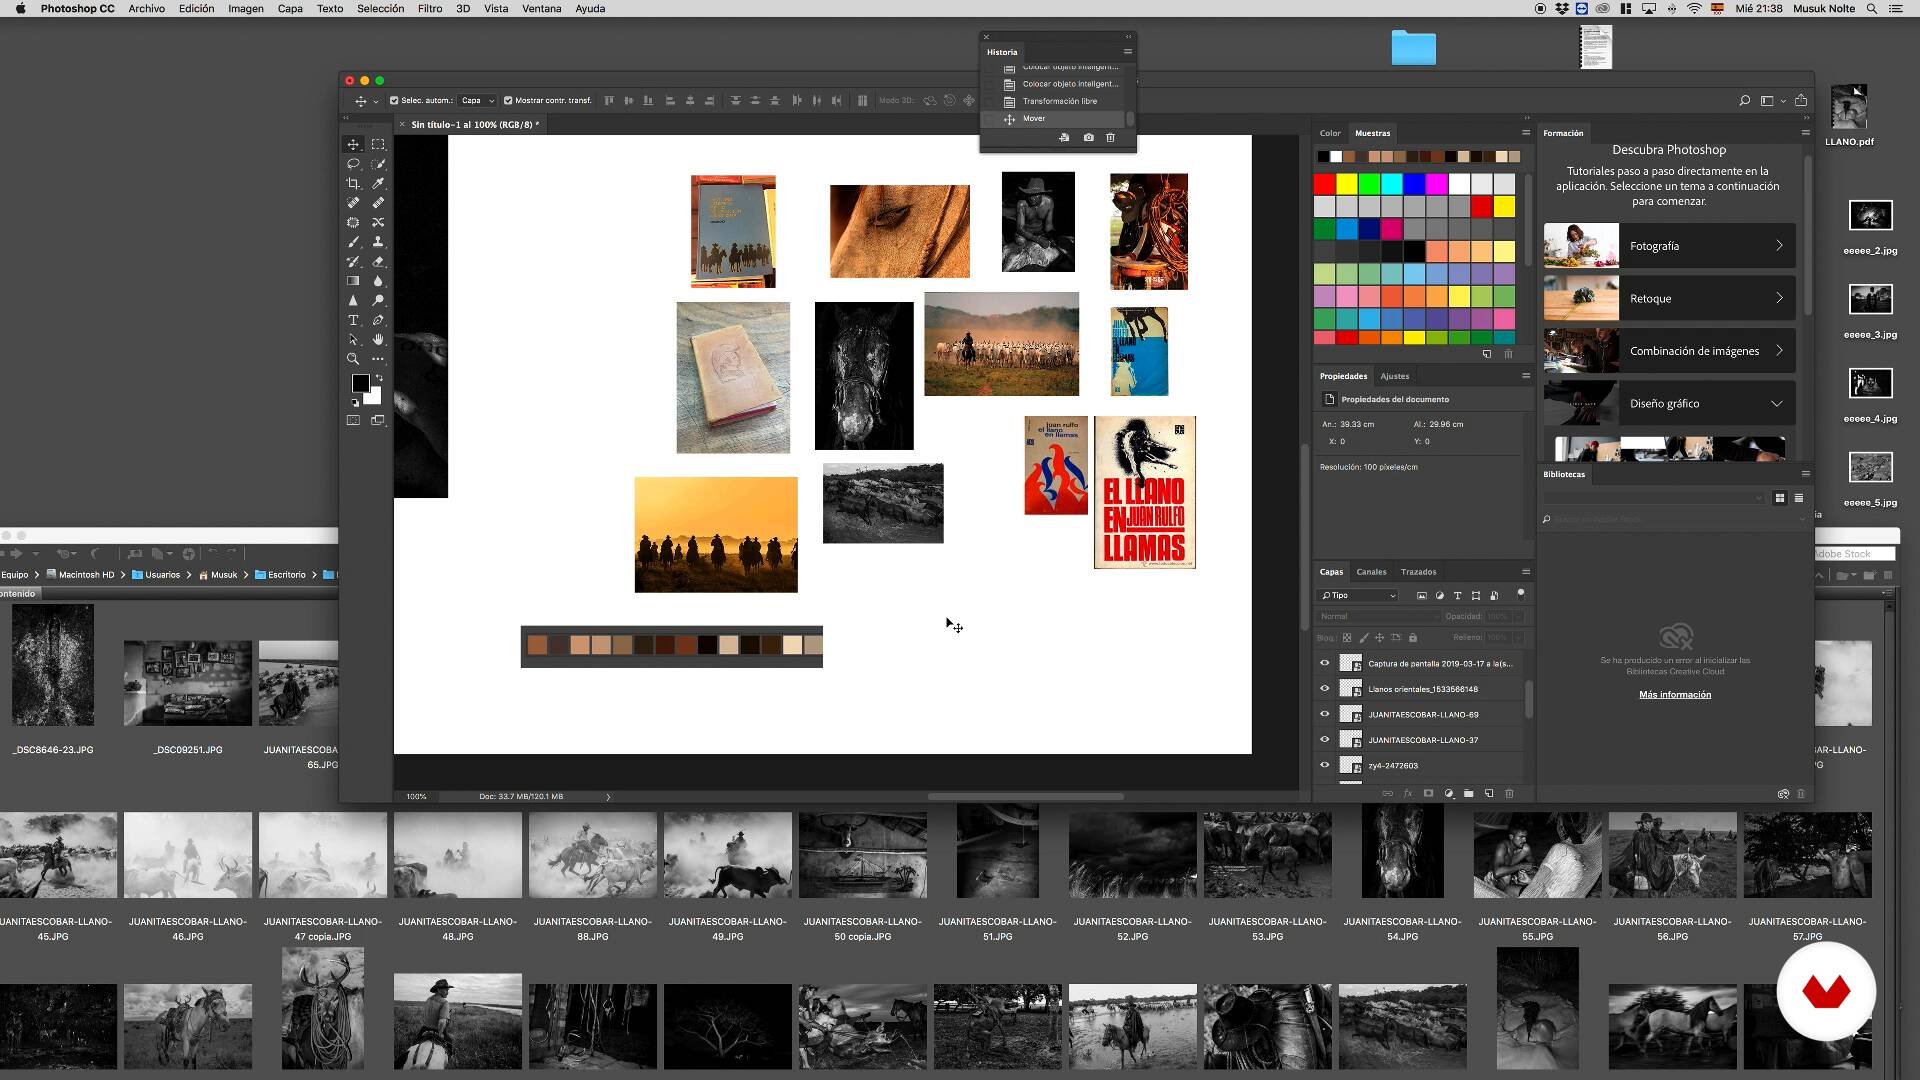
Task: Open the Muestras panel options menu
Action: [1526, 133]
